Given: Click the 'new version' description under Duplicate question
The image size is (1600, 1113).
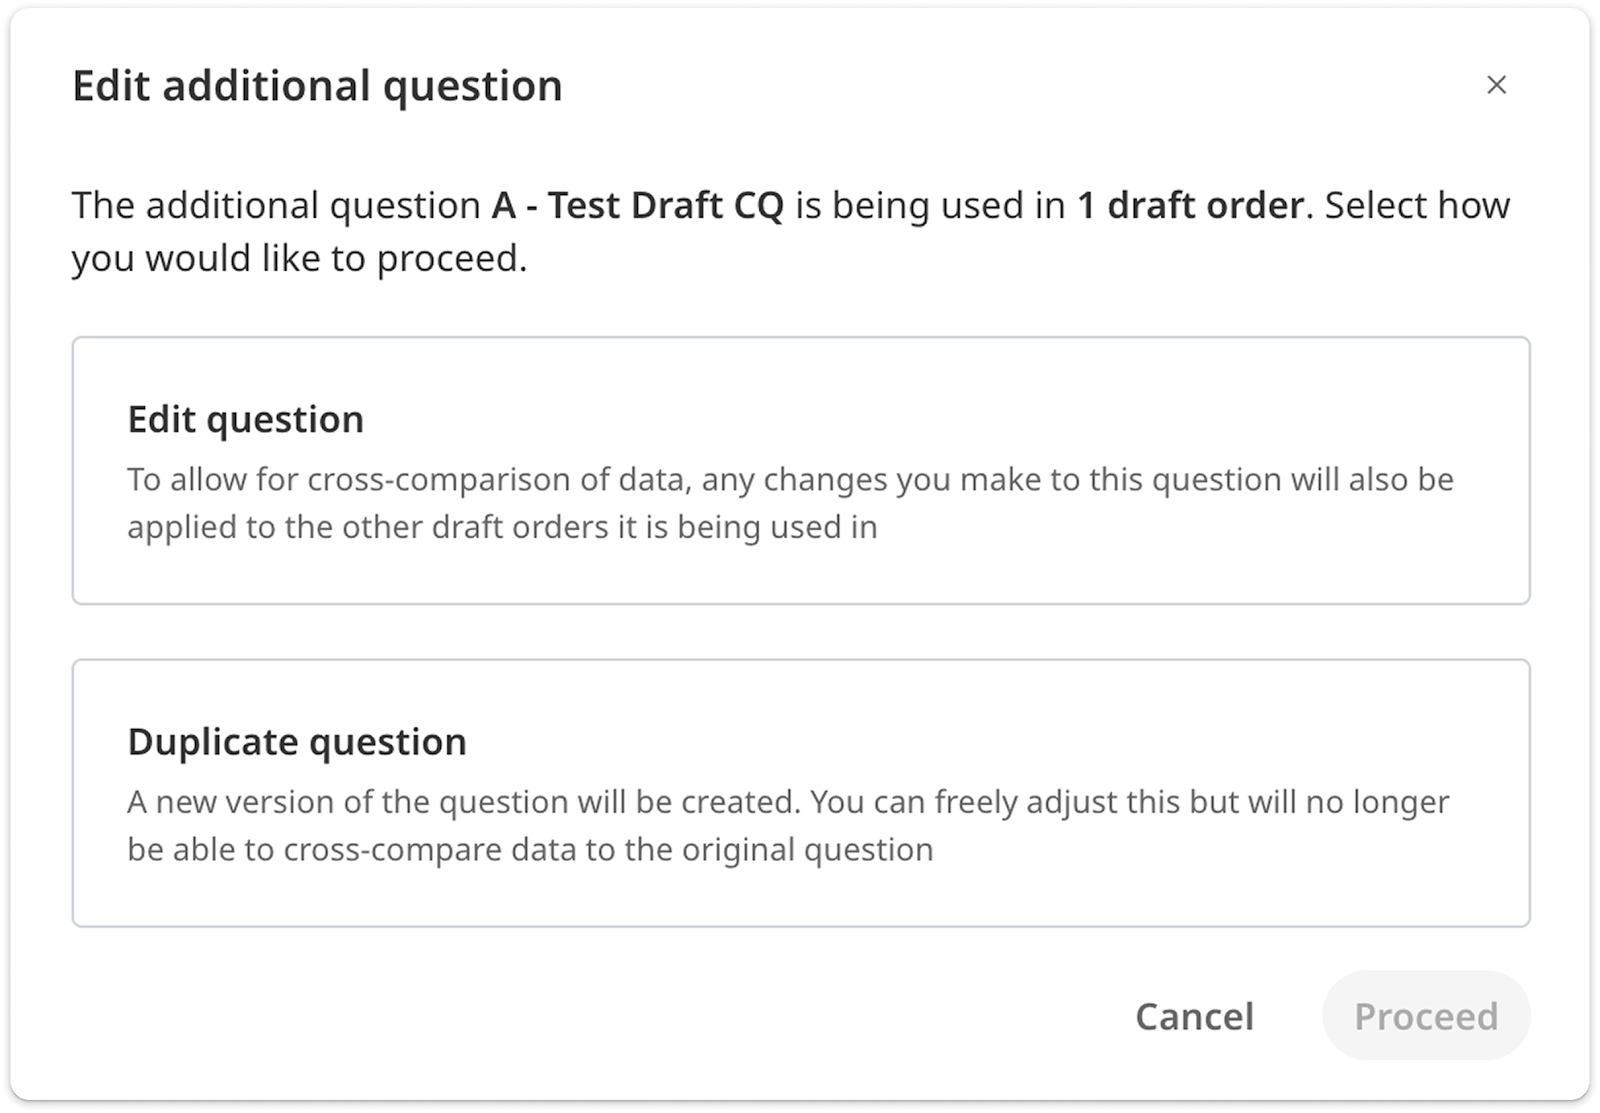Looking at the screenshot, I should (x=788, y=826).
